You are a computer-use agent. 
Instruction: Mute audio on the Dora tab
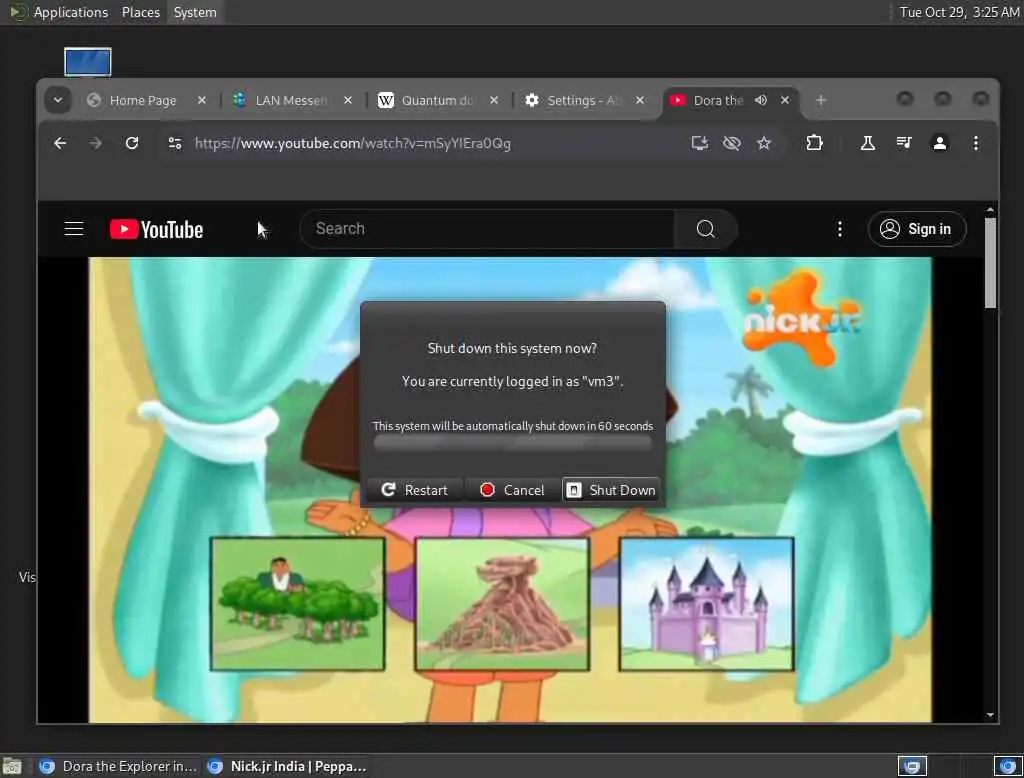pos(761,100)
